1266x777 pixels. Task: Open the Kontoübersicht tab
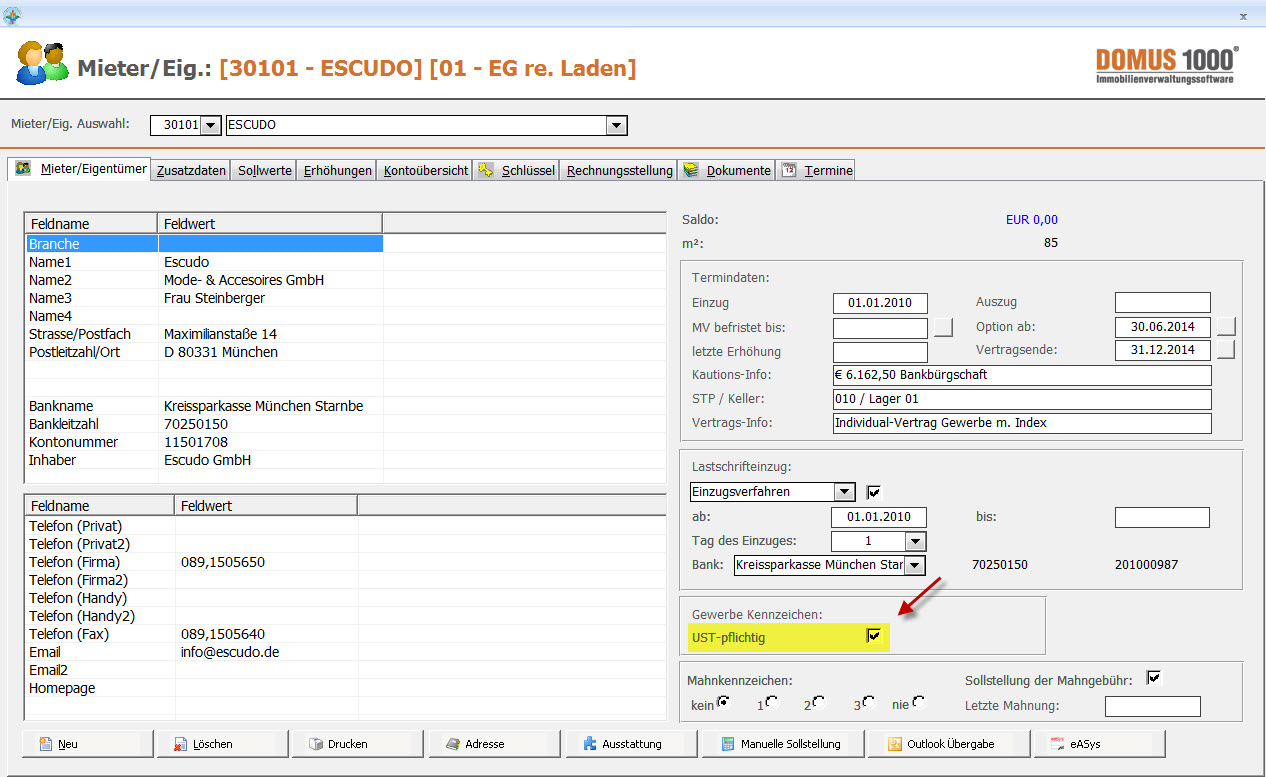tap(426, 171)
